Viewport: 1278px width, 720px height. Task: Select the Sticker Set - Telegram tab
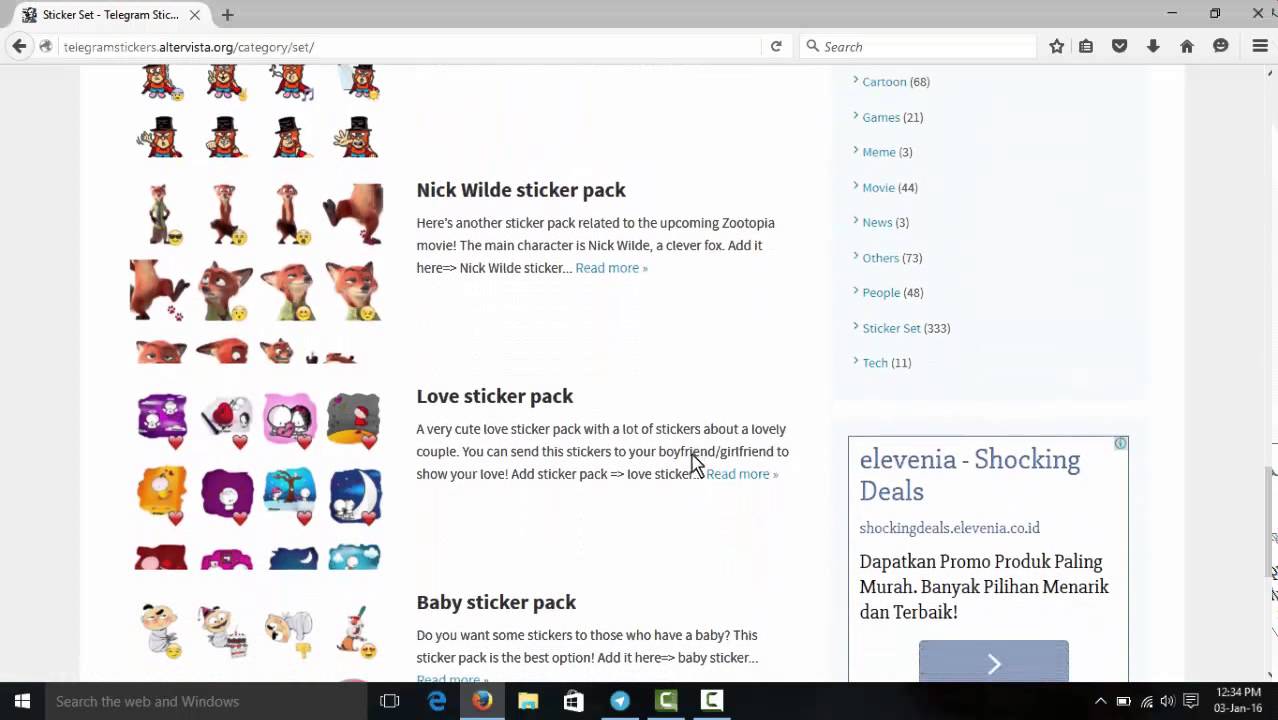coord(110,15)
